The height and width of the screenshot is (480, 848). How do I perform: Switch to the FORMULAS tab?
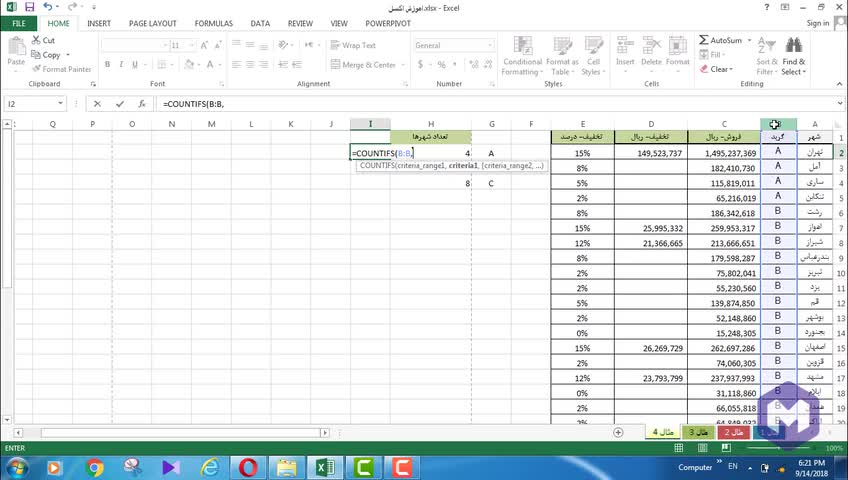pos(214,23)
